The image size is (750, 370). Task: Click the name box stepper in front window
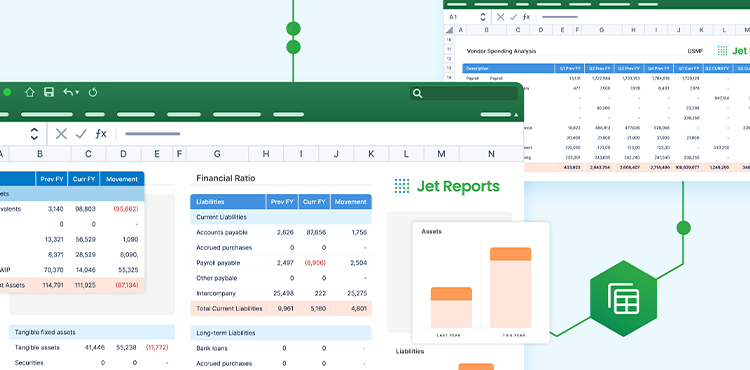(x=34, y=134)
